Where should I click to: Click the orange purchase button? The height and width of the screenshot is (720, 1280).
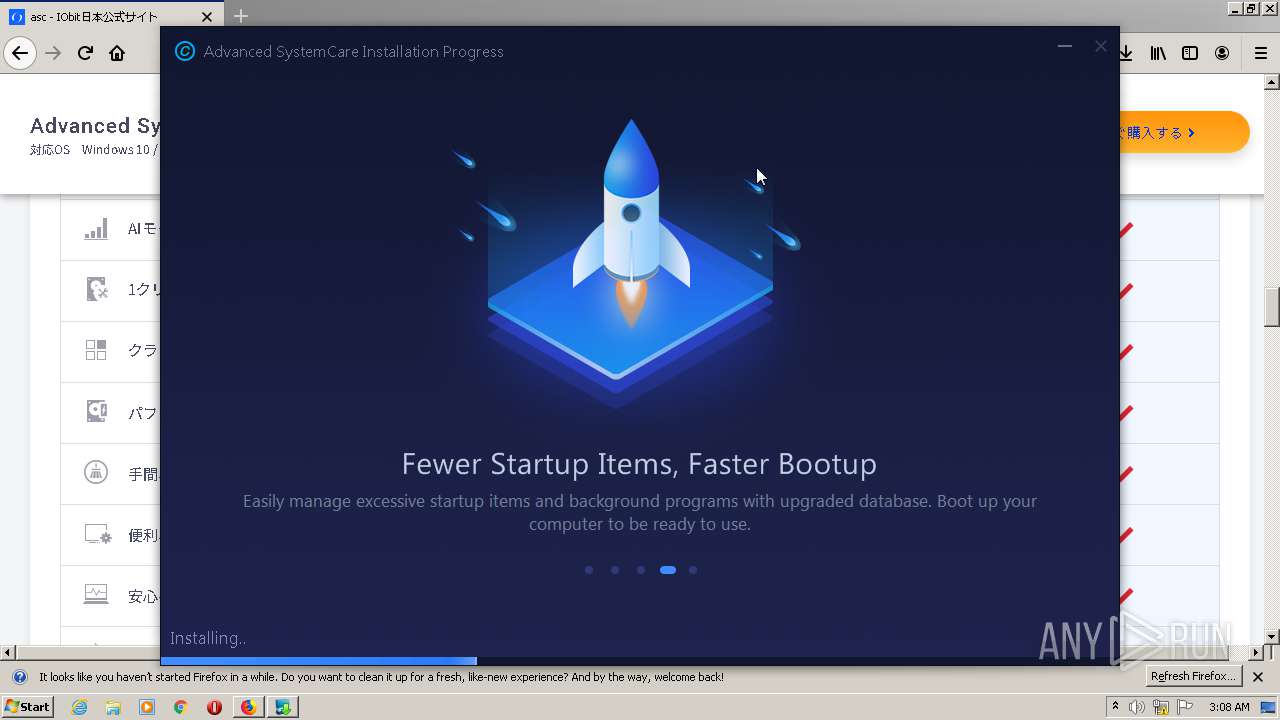(x=1184, y=132)
